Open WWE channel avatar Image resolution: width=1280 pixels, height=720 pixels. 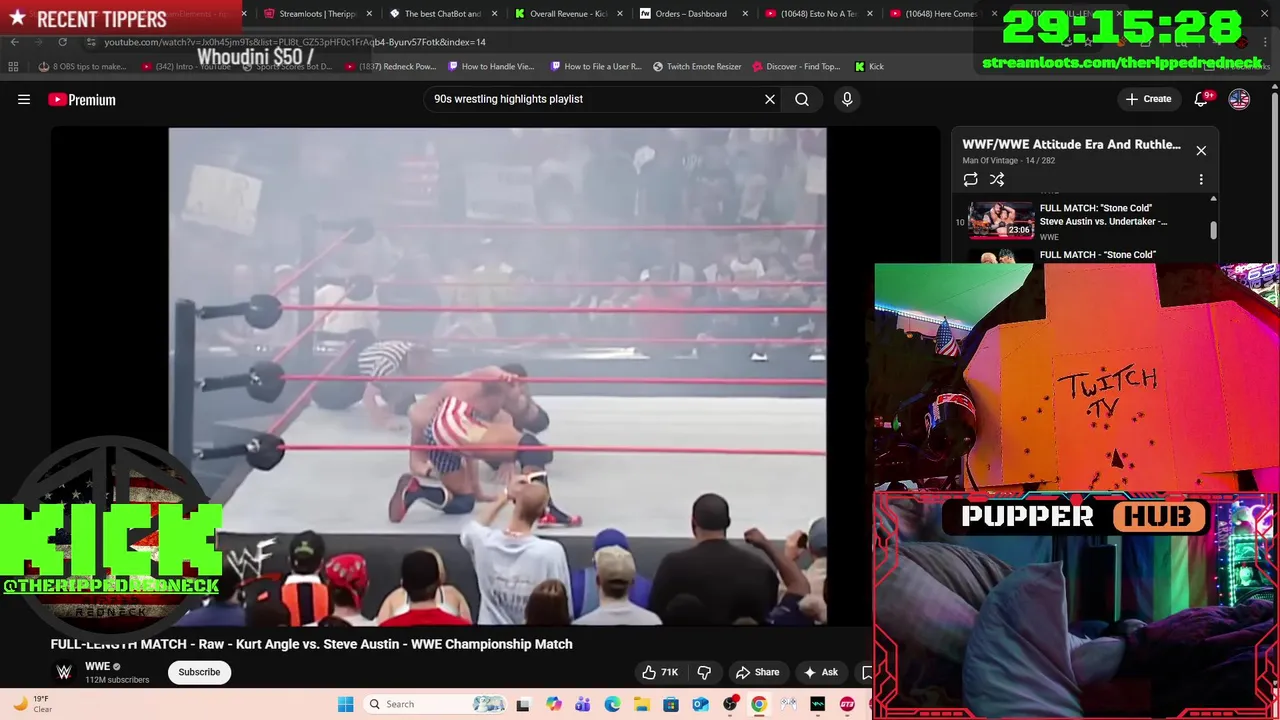(x=64, y=672)
